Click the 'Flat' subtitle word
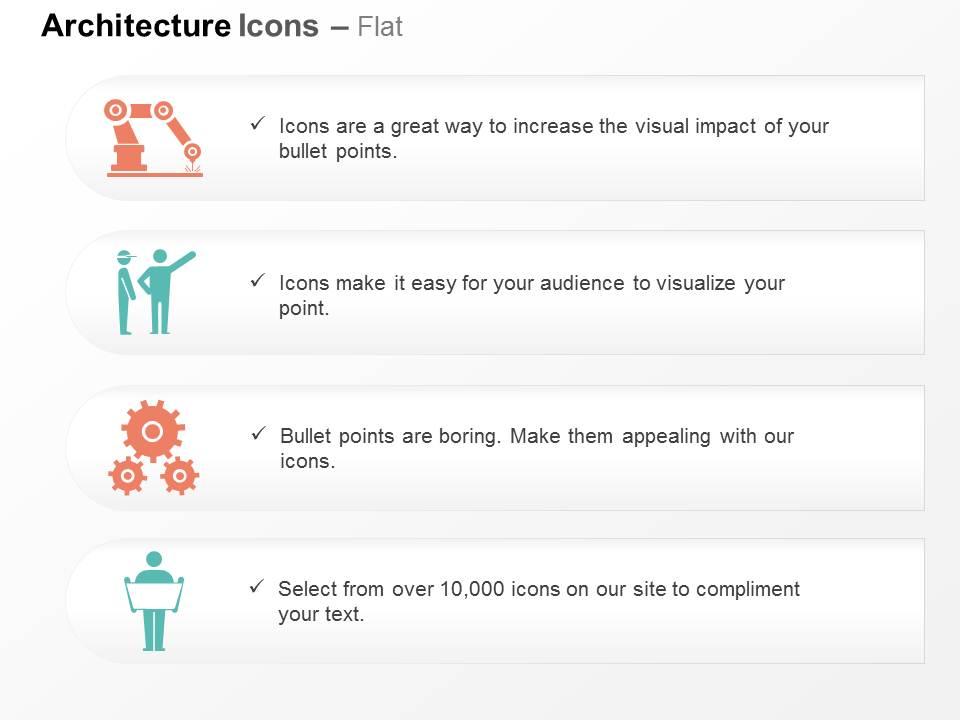The image size is (960, 720). [x=380, y=27]
